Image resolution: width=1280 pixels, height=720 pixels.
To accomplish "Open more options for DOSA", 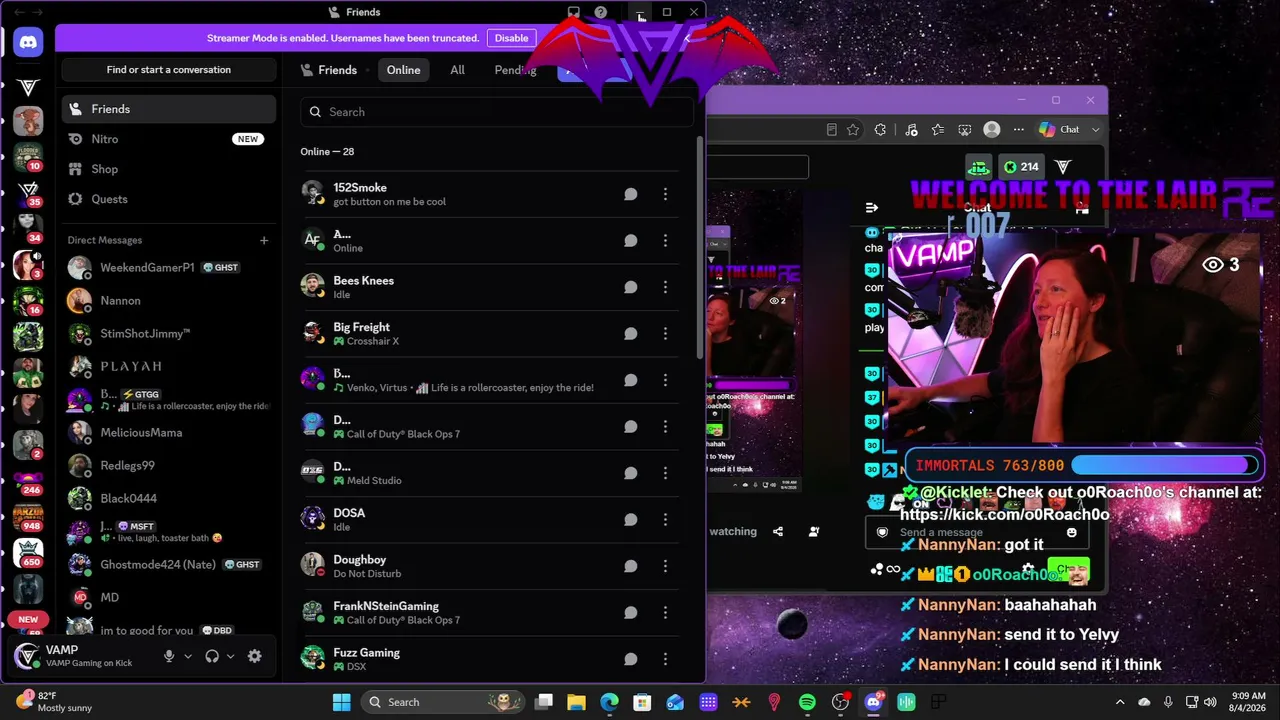I will (x=665, y=519).
